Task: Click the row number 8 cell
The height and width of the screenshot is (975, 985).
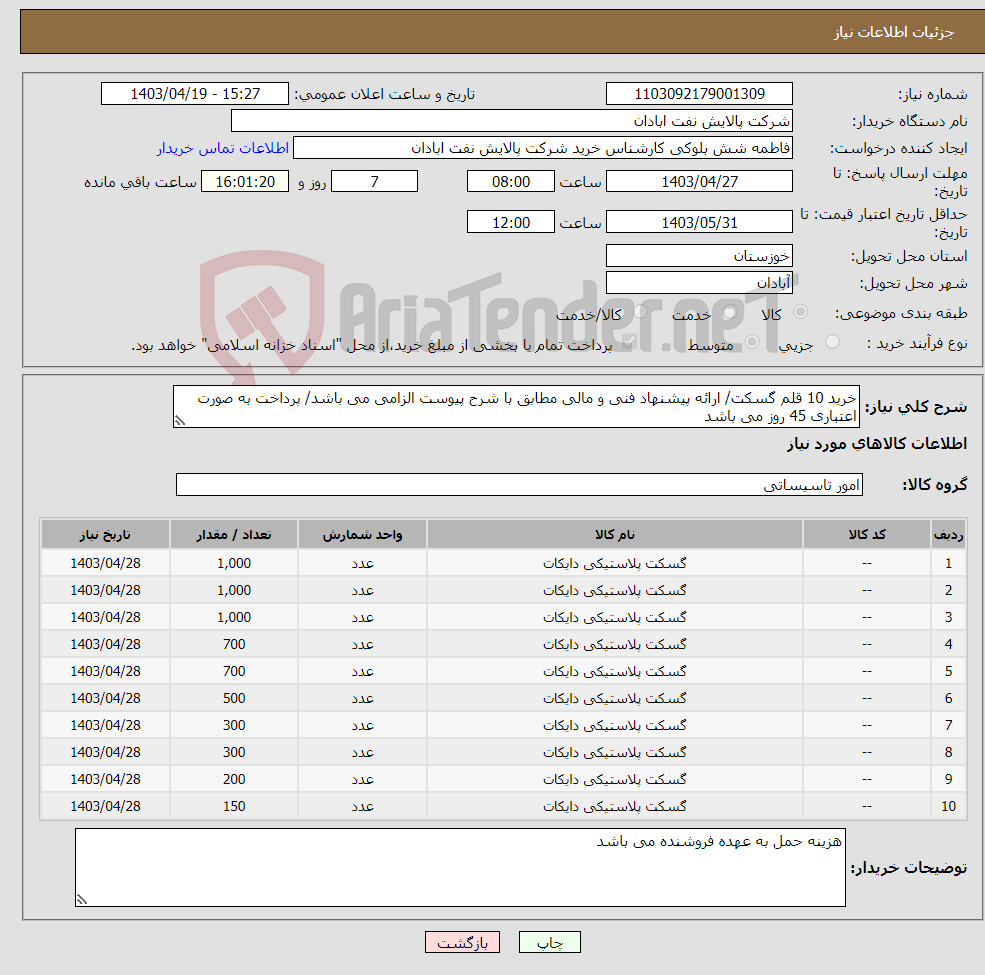Action: (x=948, y=753)
